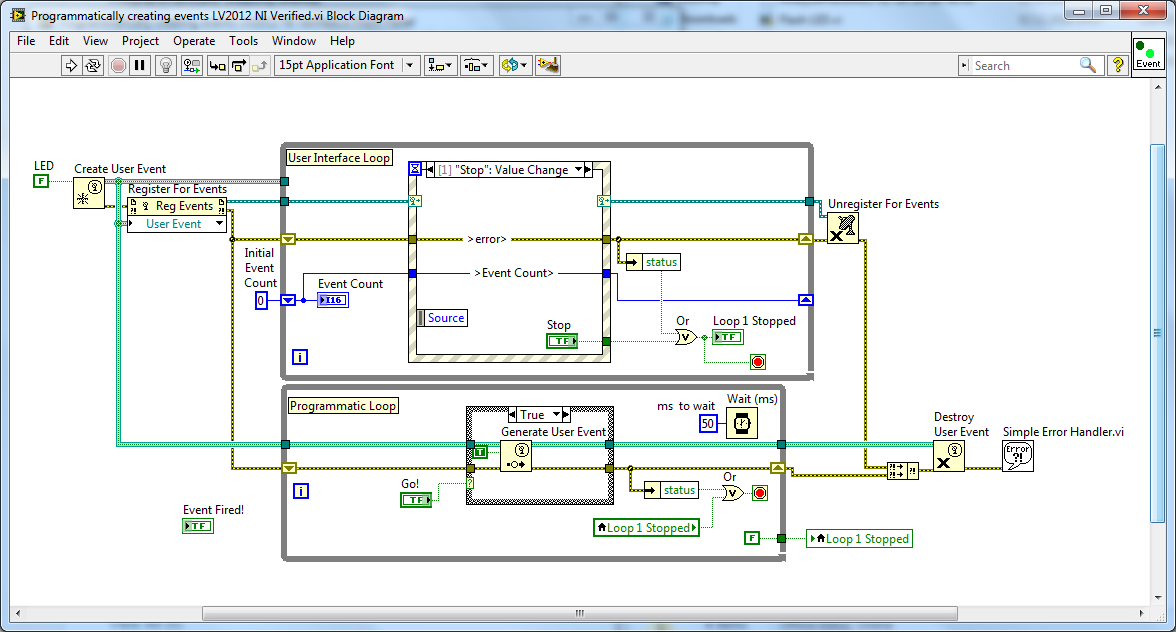1176x632 pixels.
Task: Click the Context Help question mark button
Action: [x=1118, y=65]
